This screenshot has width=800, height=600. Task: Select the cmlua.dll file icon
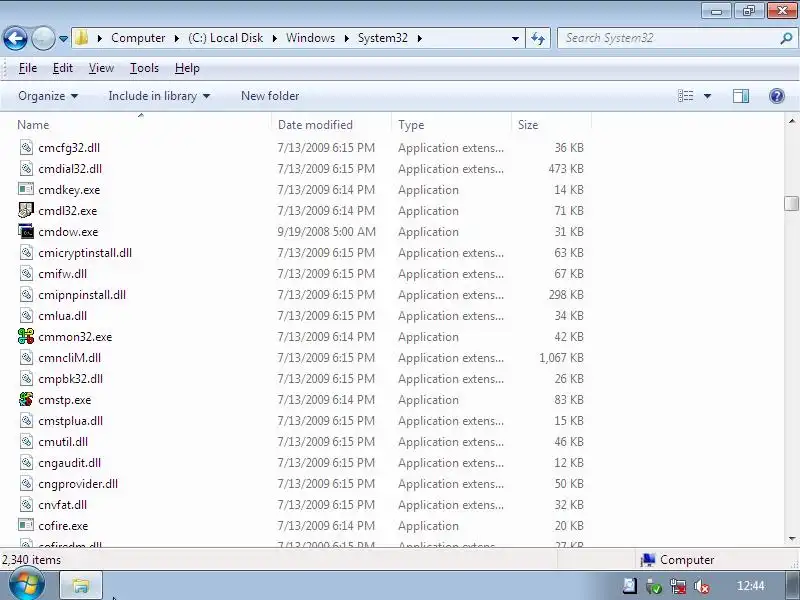(x=26, y=315)
